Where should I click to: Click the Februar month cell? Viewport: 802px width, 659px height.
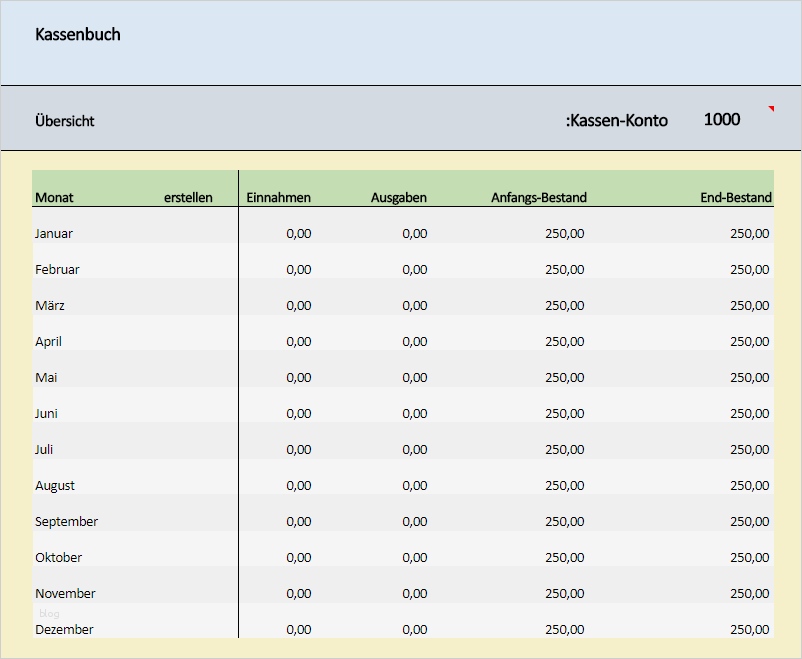tap(57, 269)
